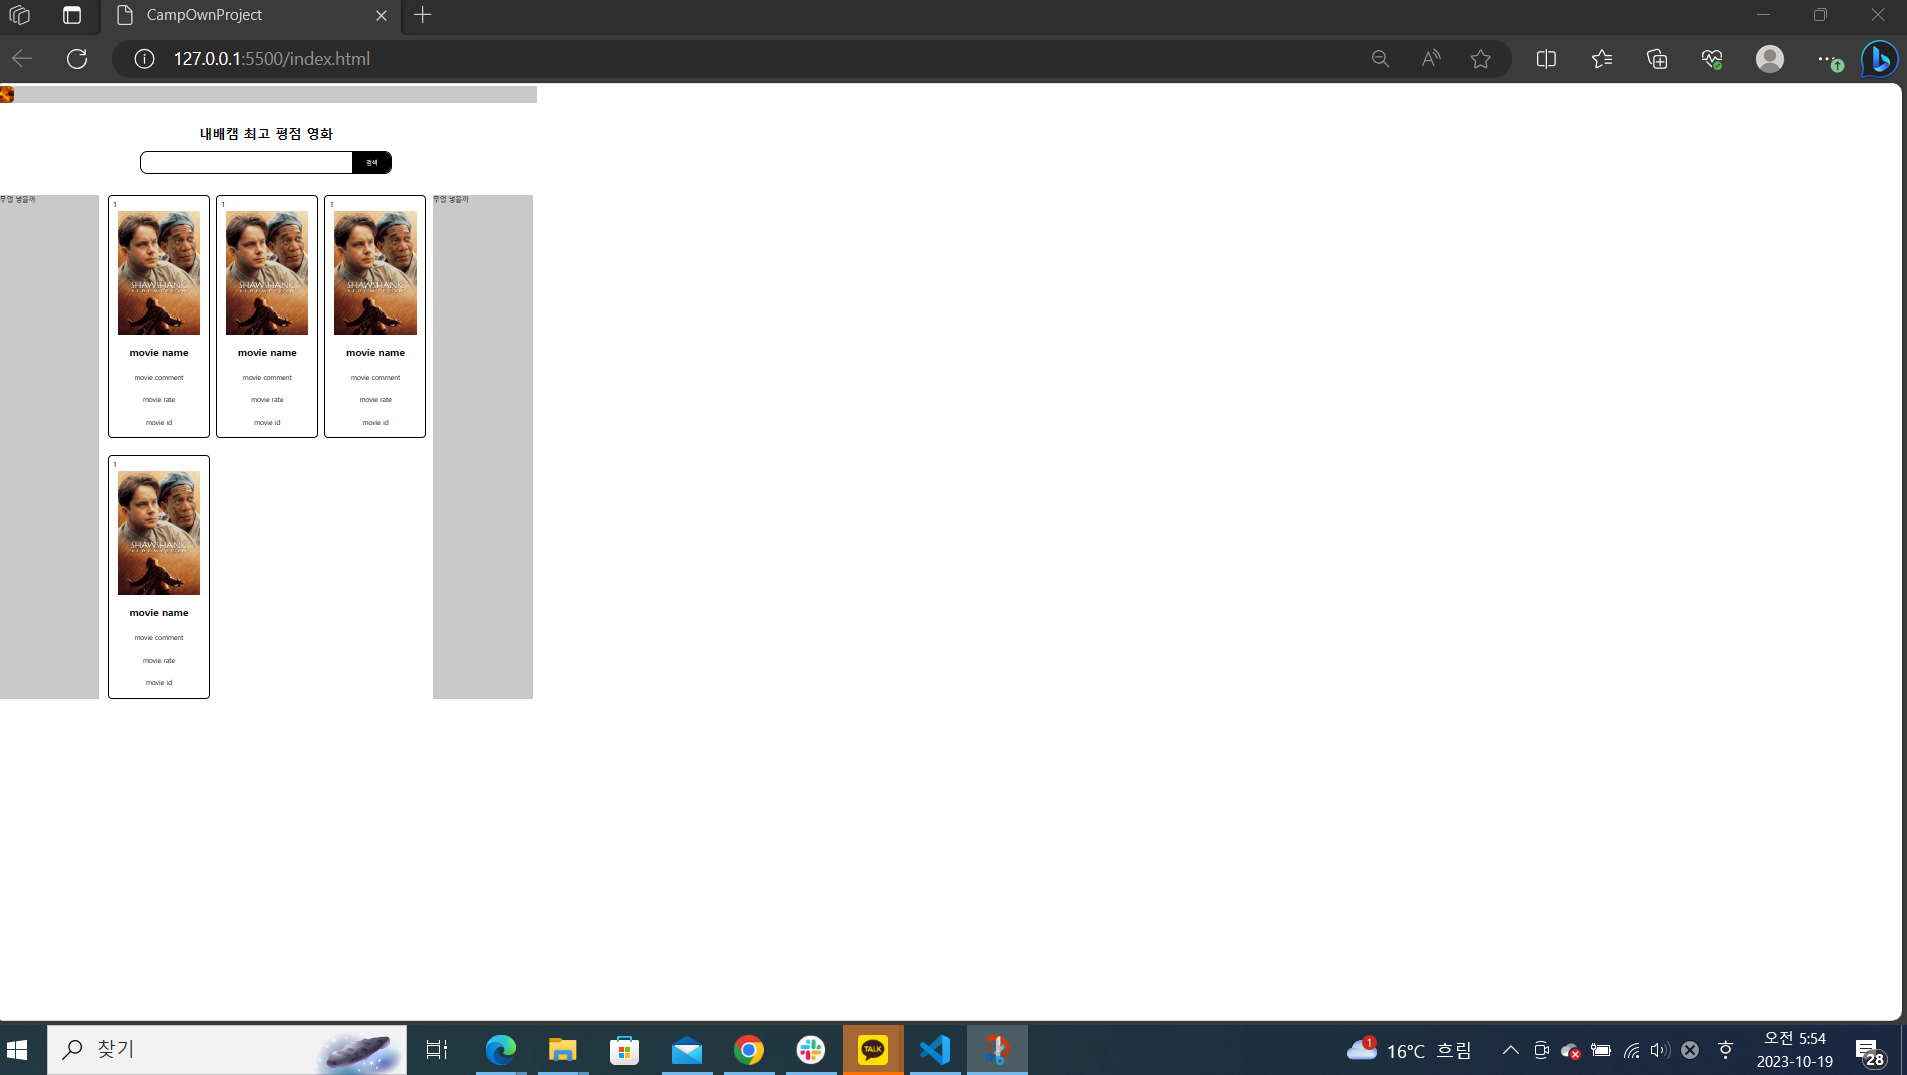
Task: Click the second movie card poster
Action: coord(267,273)
